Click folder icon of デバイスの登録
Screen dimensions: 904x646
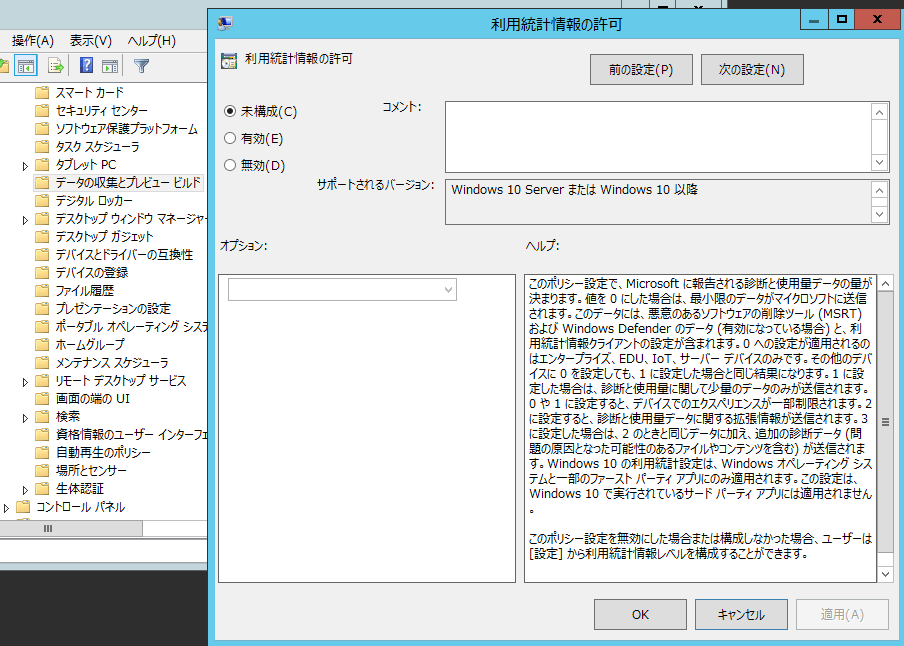[x=42, y=272]
